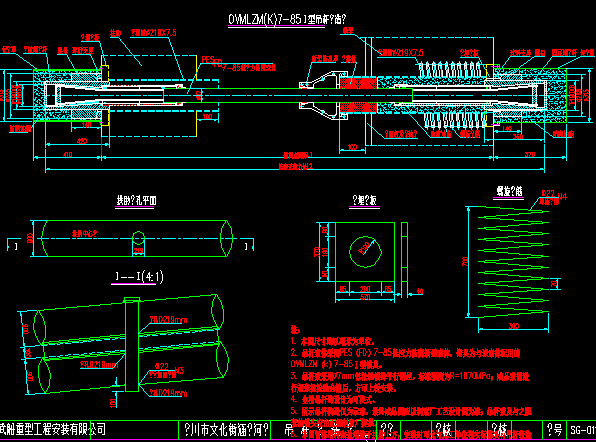Pick the arch rib hole plan title
This screenshot has height=442, width=596.
pos(136,200)
